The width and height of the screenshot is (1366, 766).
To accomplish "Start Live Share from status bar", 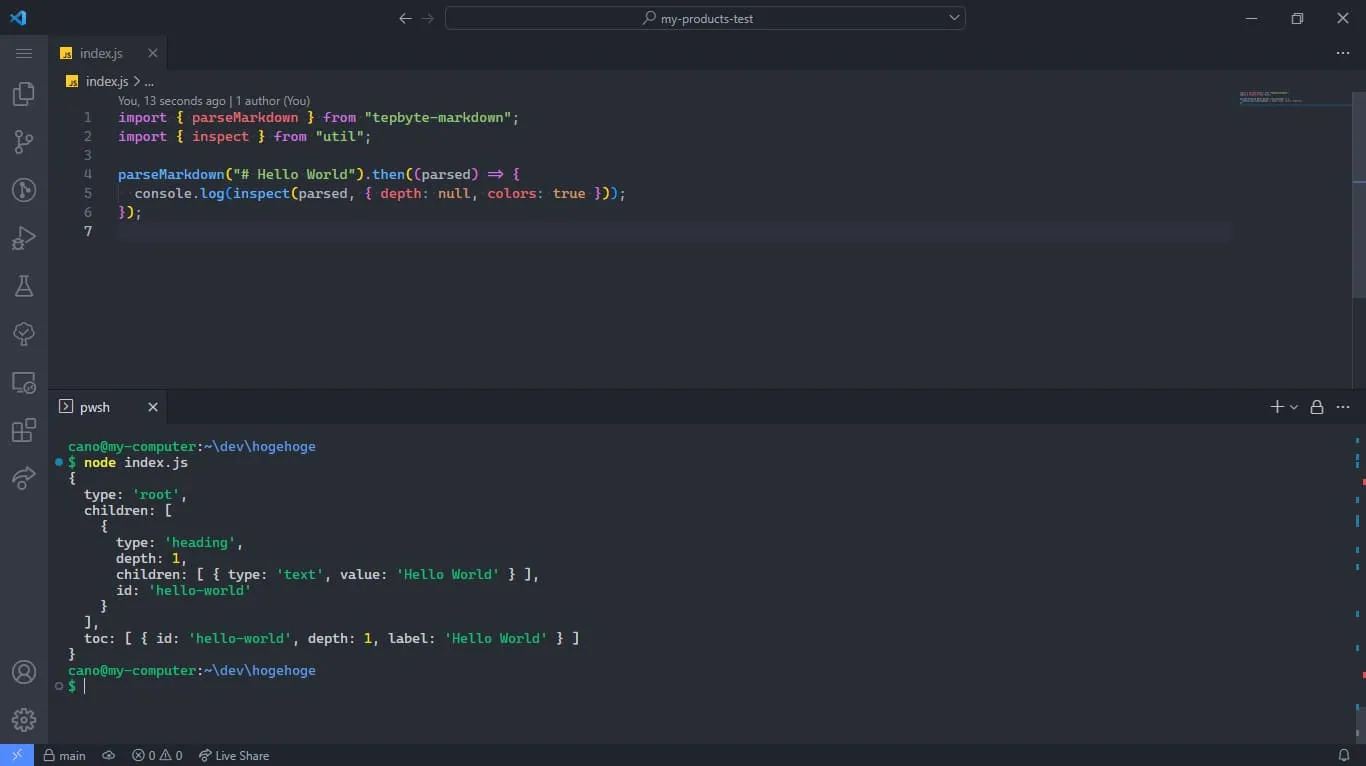I will point(234,755).
